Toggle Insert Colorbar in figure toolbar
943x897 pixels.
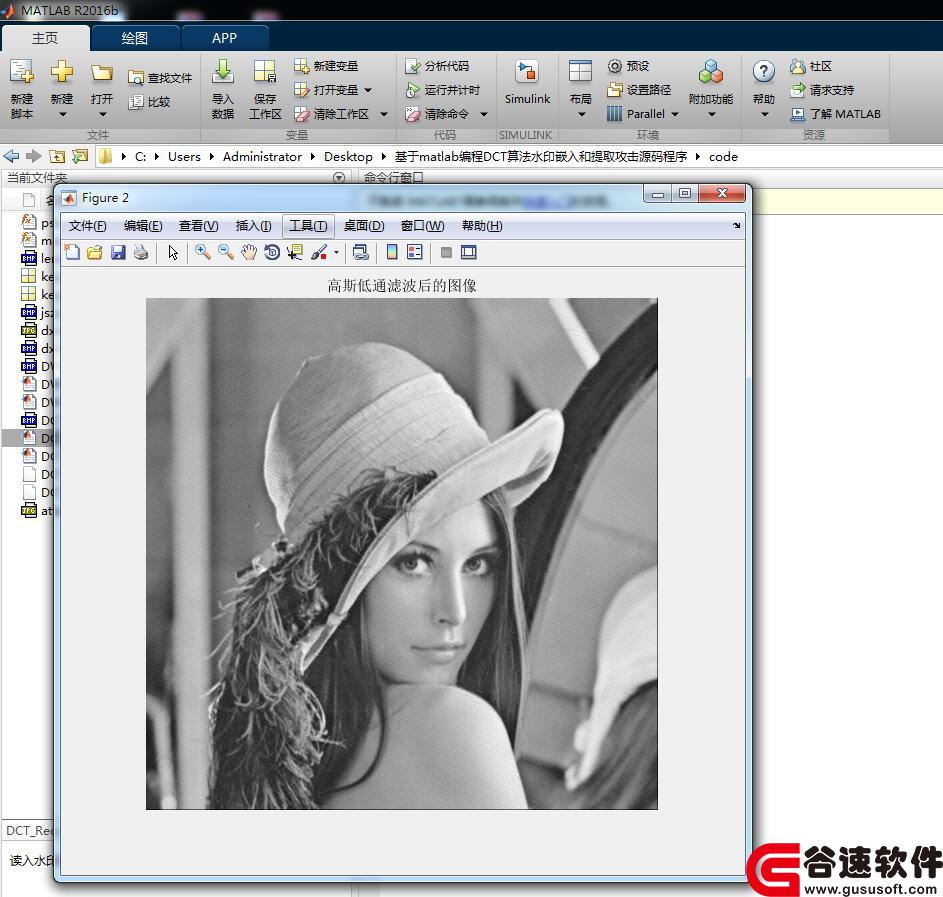click(392, 252)
